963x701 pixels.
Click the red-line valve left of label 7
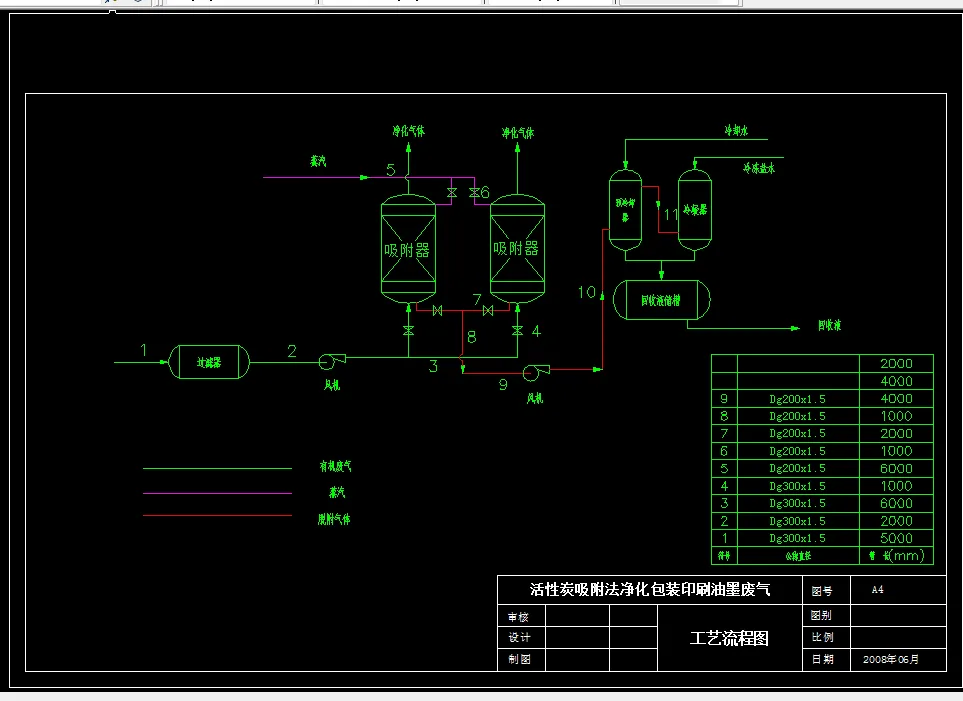[x=437, y=311]
